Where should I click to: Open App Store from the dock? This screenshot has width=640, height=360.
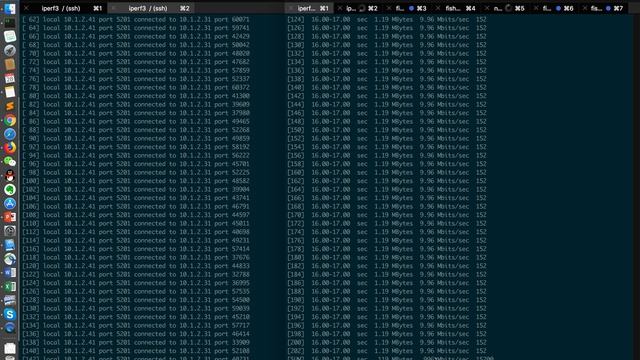click(10, 203)
